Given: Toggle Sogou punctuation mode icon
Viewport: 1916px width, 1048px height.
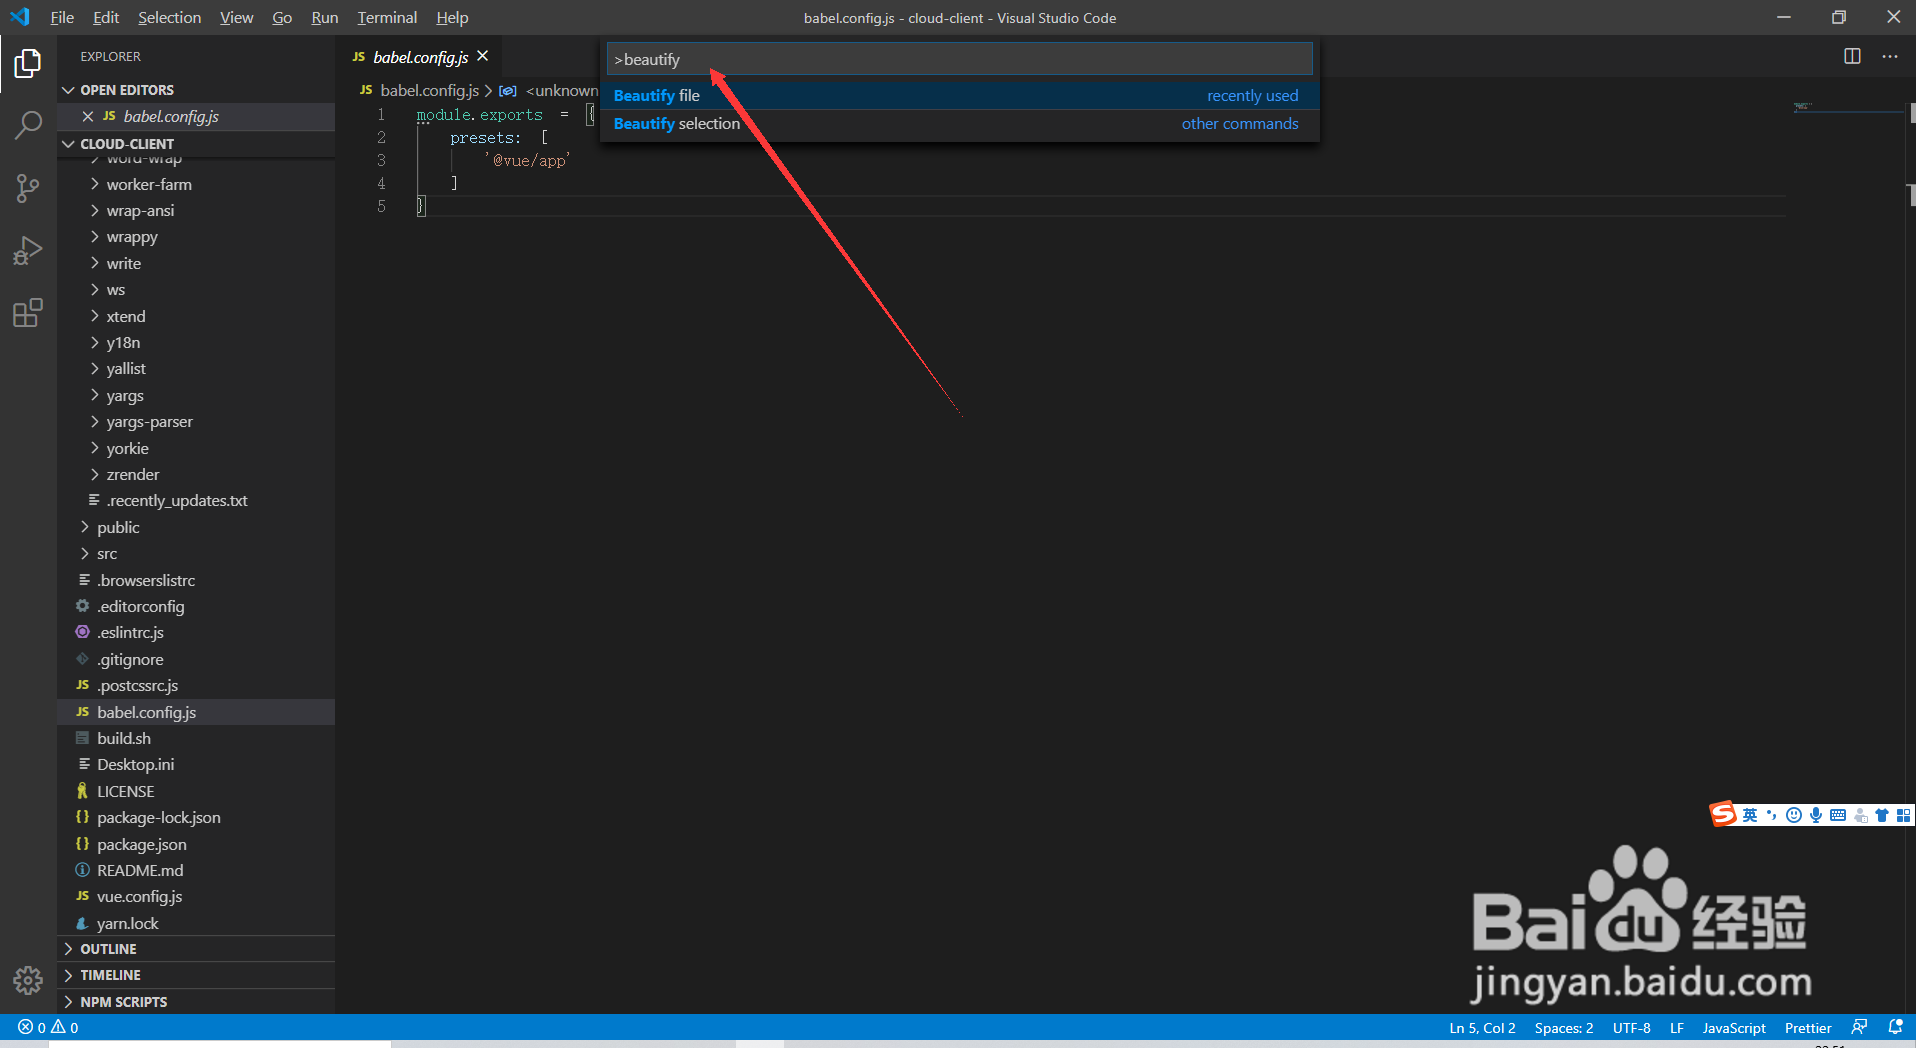Looking at the screenshot, I should click(x=1772, y=815).
